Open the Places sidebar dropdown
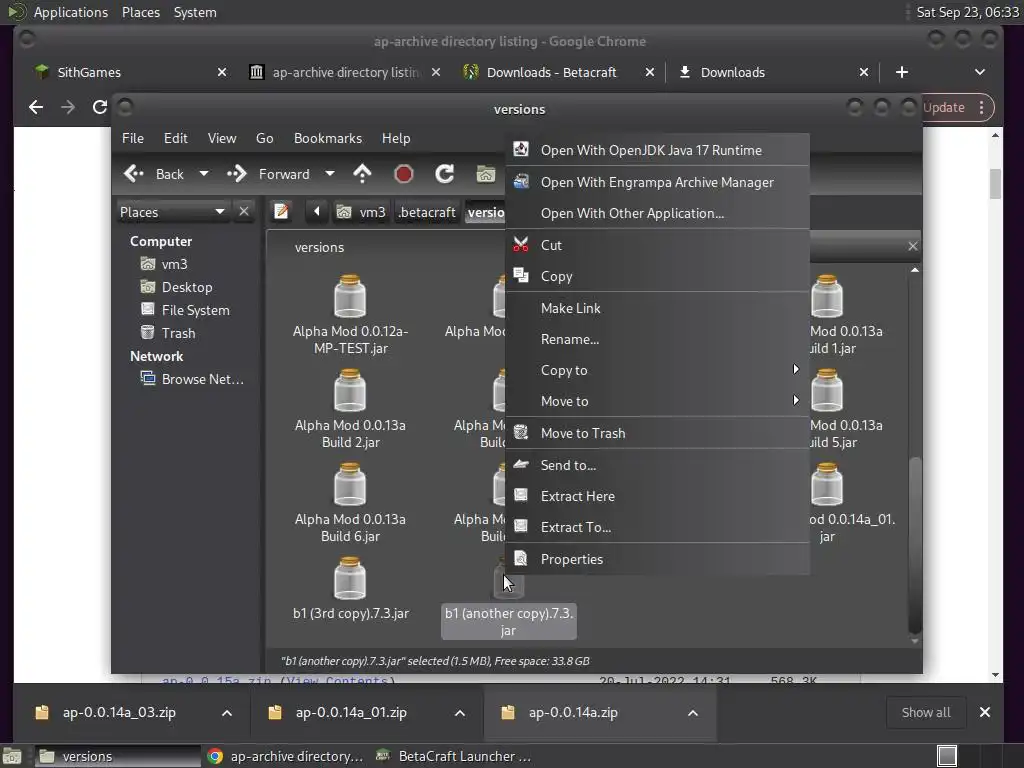Screen dimensions: 1024x768 [172, 212]
